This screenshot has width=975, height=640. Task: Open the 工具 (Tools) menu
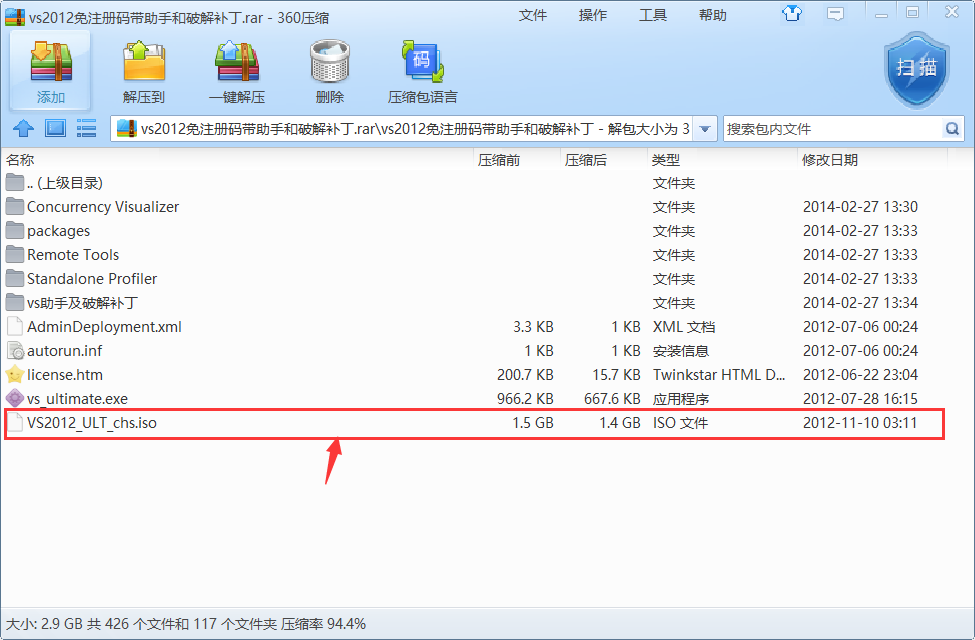[x=653, y=15]
